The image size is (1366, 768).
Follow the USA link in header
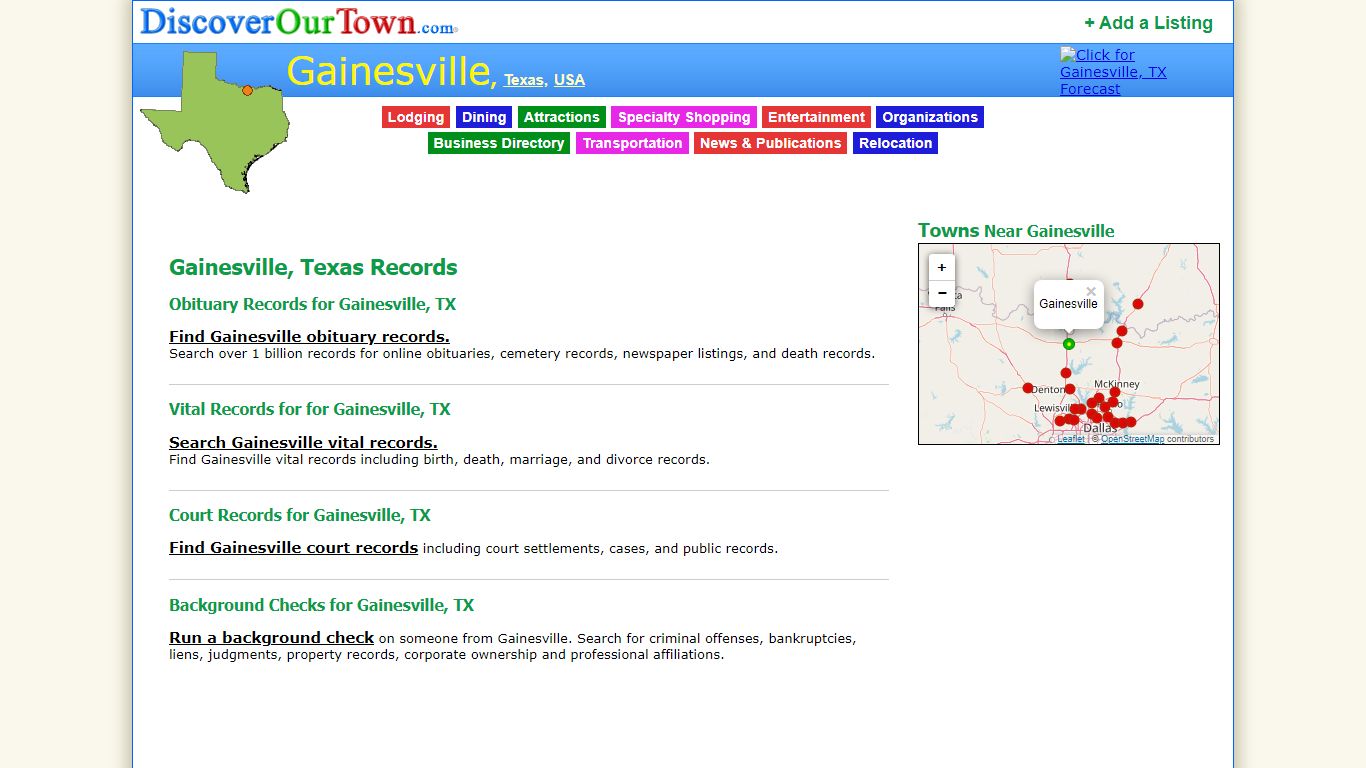point(569,80)
